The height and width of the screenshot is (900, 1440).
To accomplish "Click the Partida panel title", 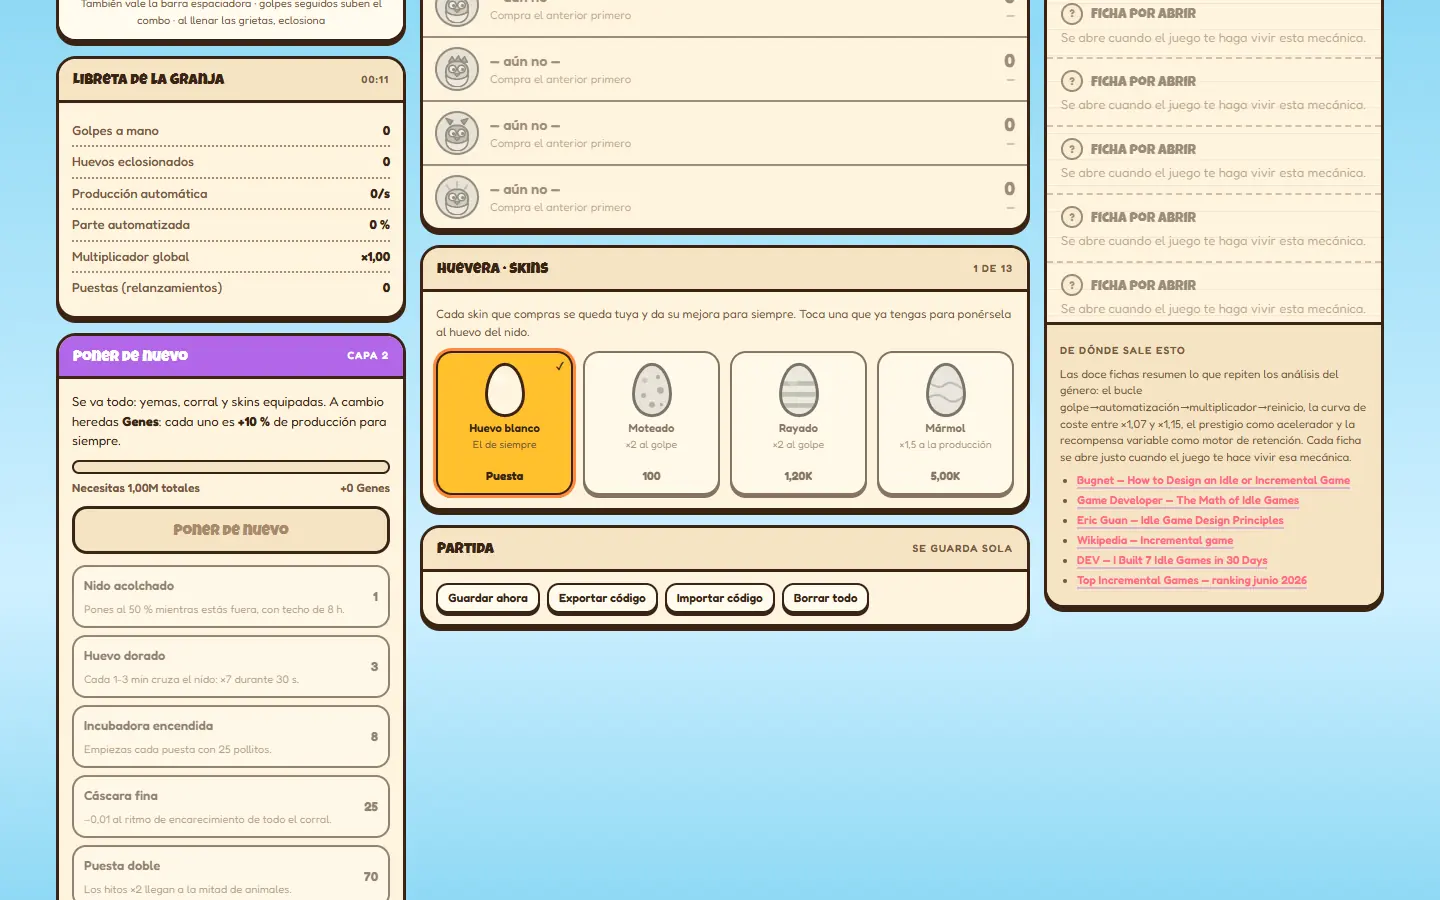I will pos(466,548).
